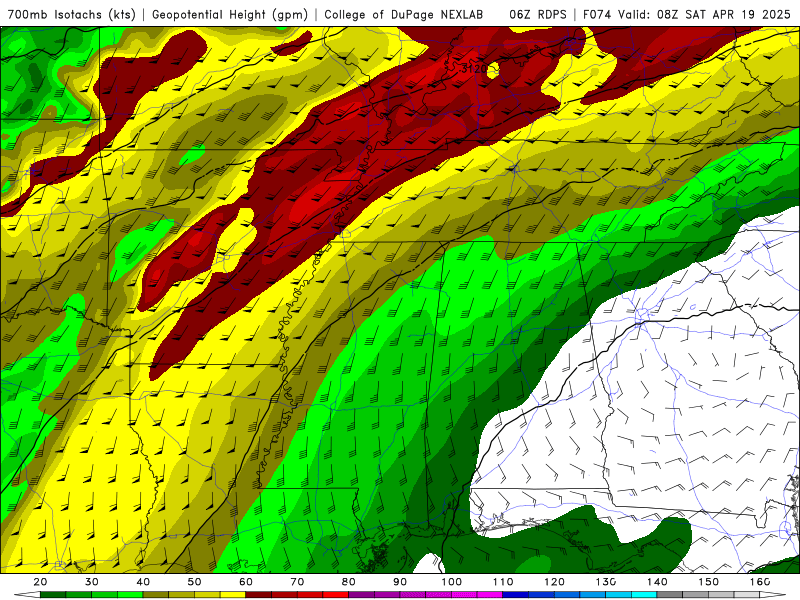This screenshot has width=800, height=600.
Task: Click the "70" legend value
Action: (x=297, y=582)
